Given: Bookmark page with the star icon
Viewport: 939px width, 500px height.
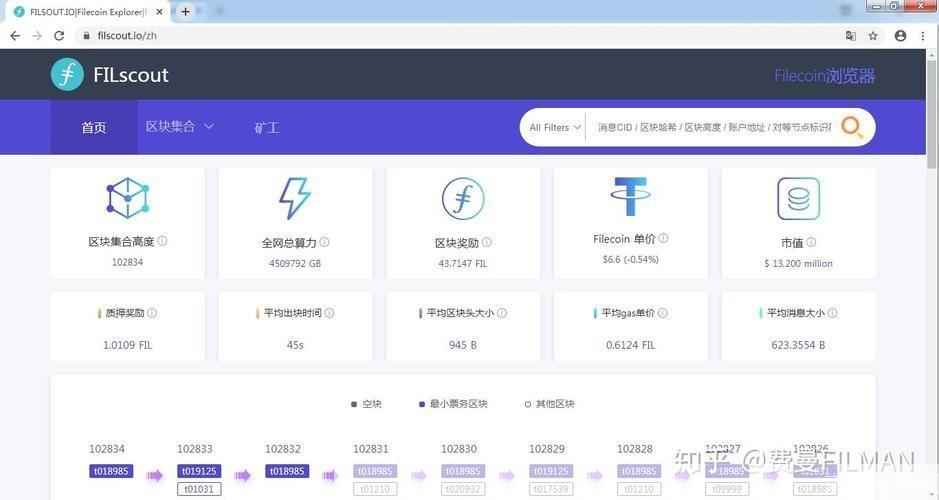Looking at the screenshot, I should click(x=873, y=36).
